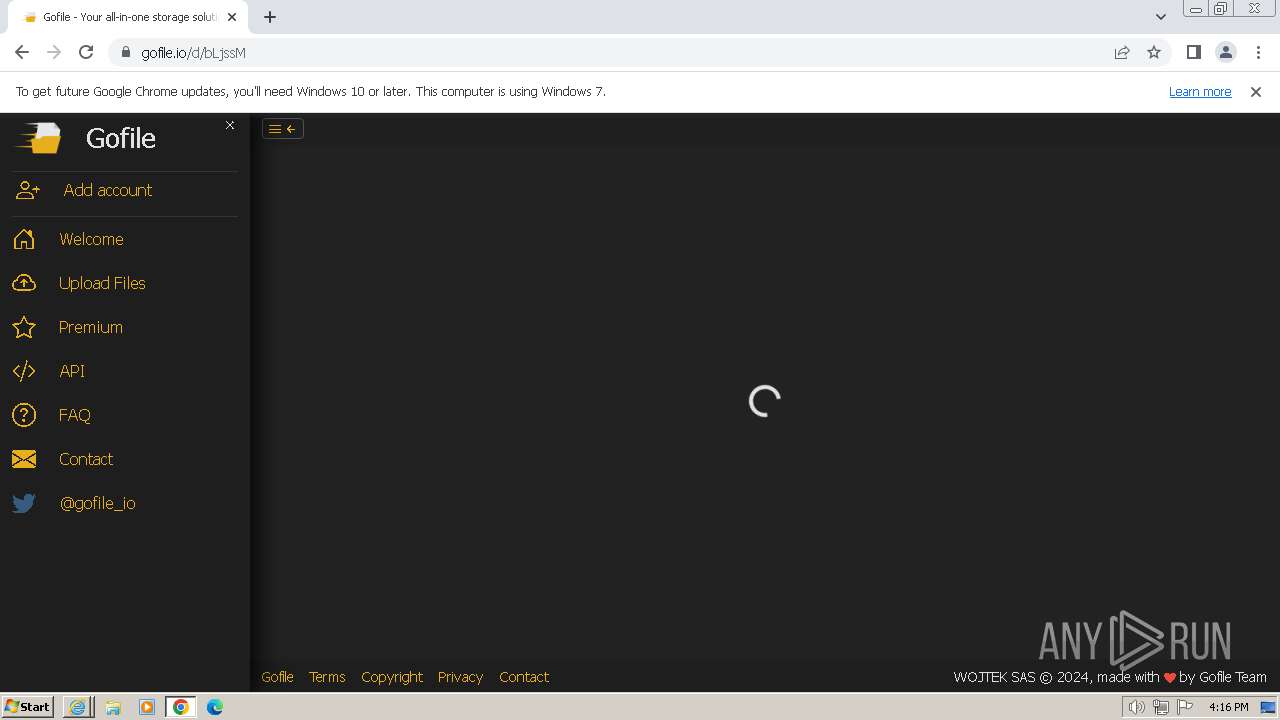1280x720 pixels.
Task: Toggle sidebar with hamburger arrow button
Action: click(283, 128)
